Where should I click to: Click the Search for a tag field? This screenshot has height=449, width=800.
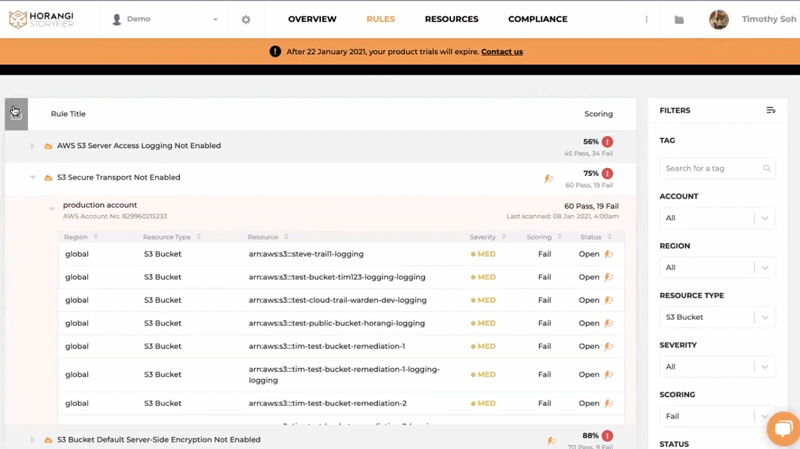717,168
